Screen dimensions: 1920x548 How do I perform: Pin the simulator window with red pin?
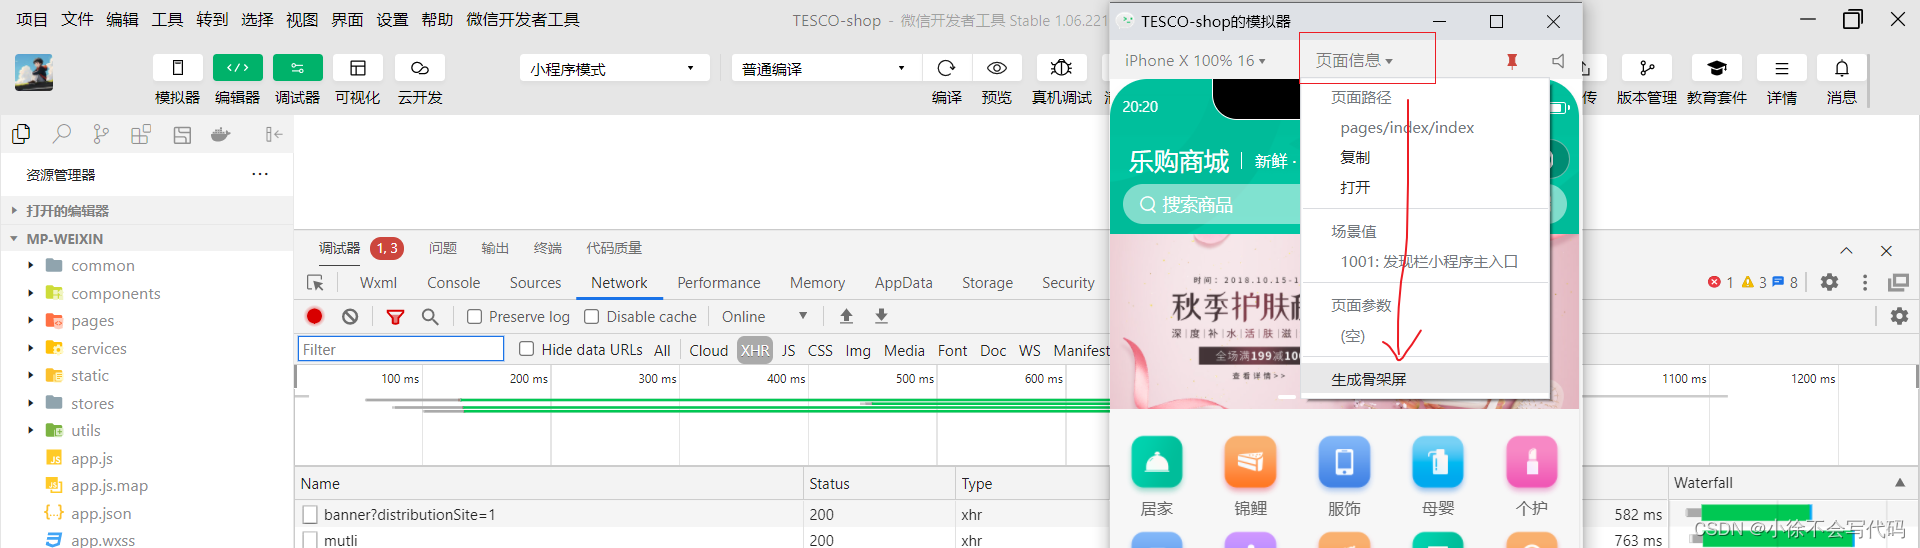point(1512,61)
